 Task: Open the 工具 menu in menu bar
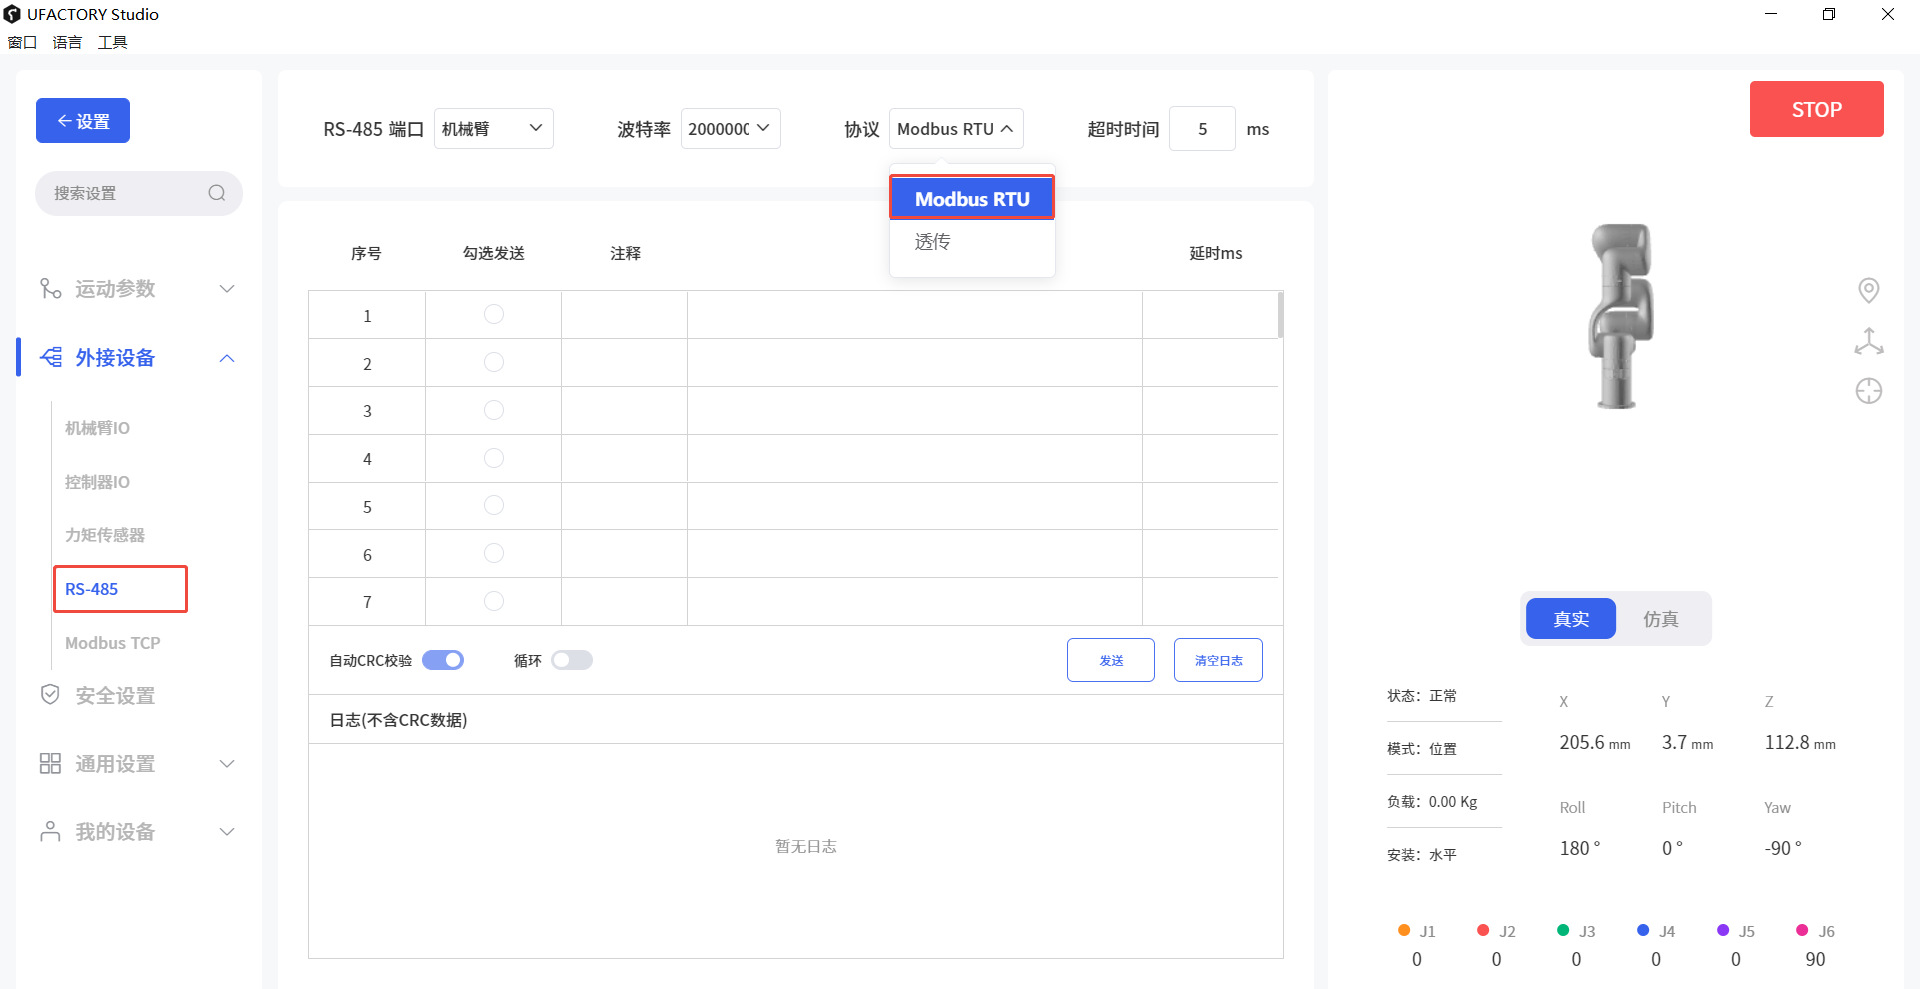[112, 42]
